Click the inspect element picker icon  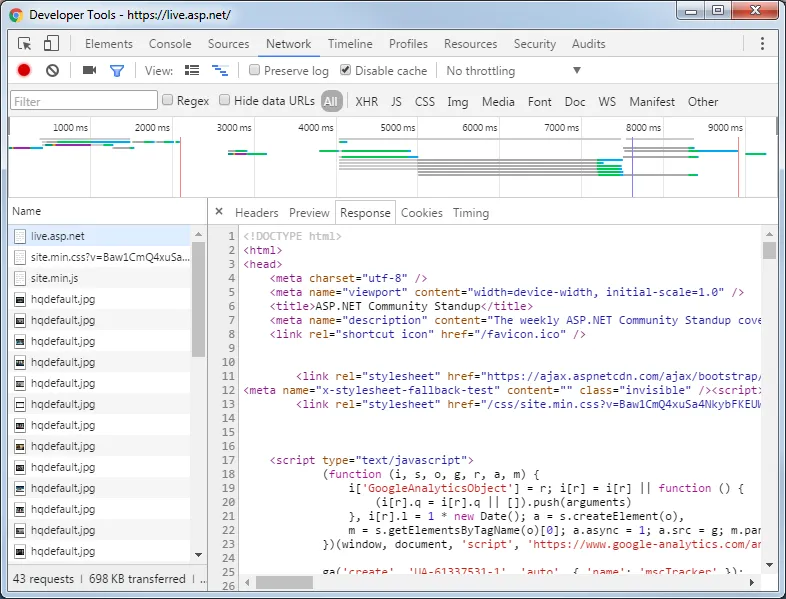pyautogui.click(x=25, y=44)
